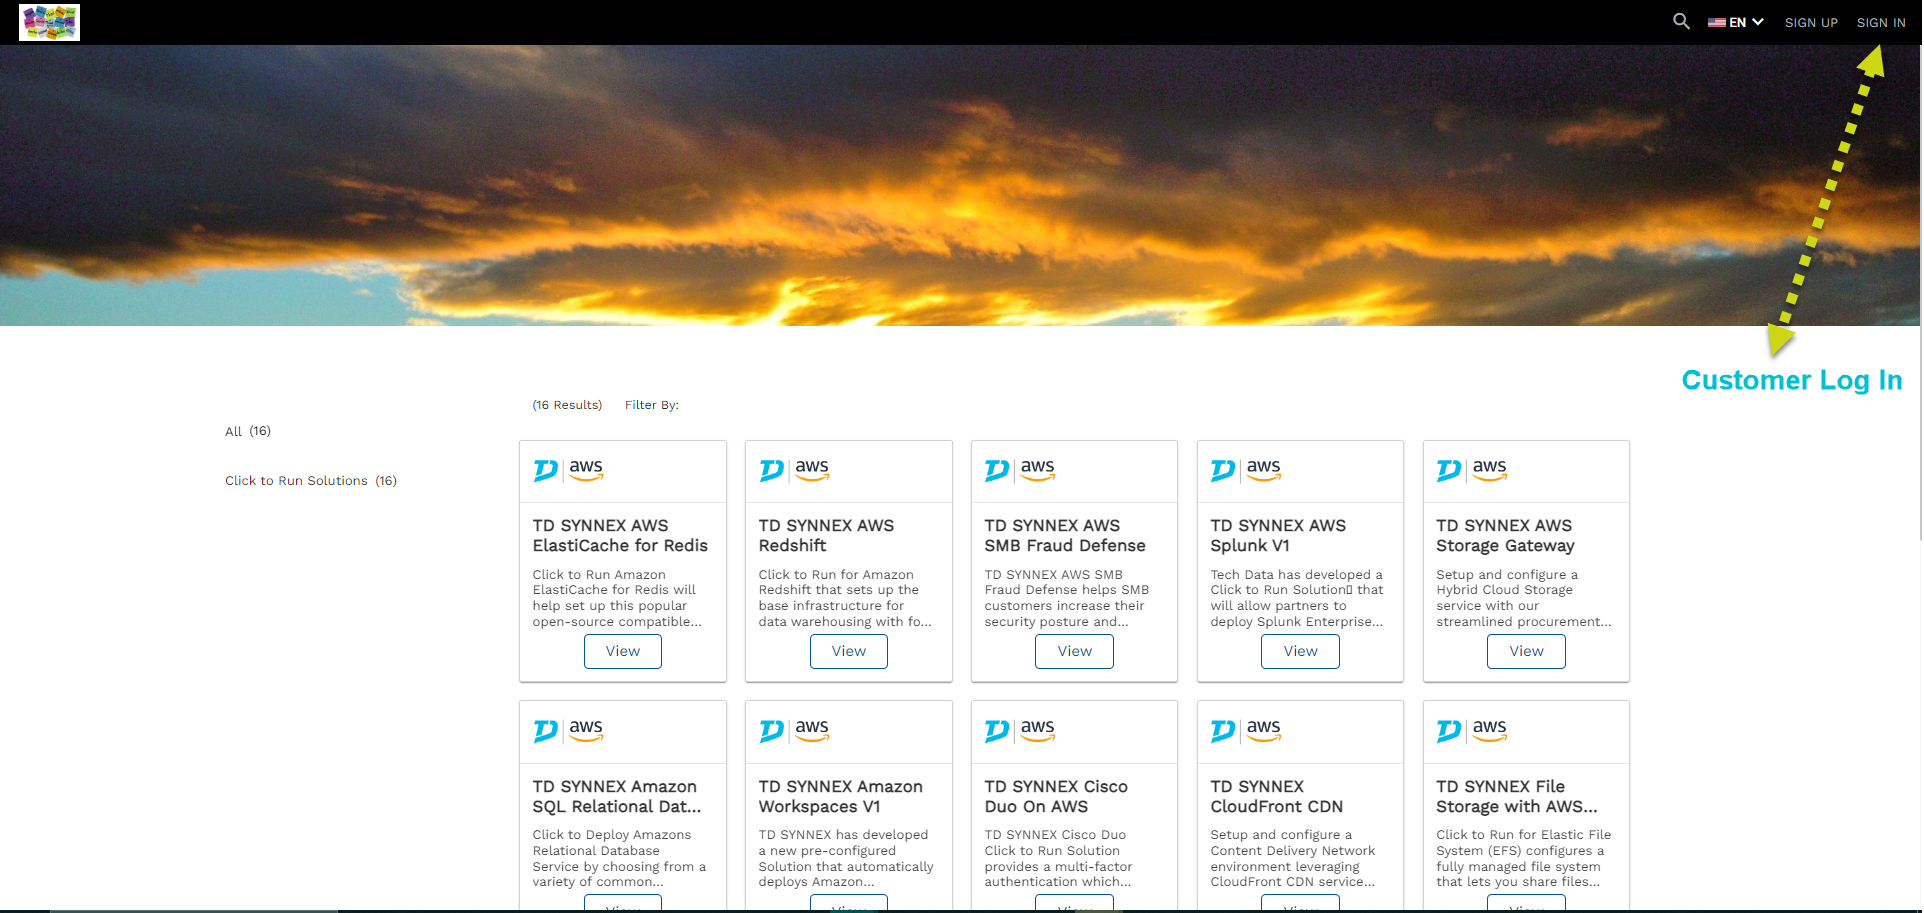
Task: Select description of CloudFront CDN card
Action: click(1293, 858)
